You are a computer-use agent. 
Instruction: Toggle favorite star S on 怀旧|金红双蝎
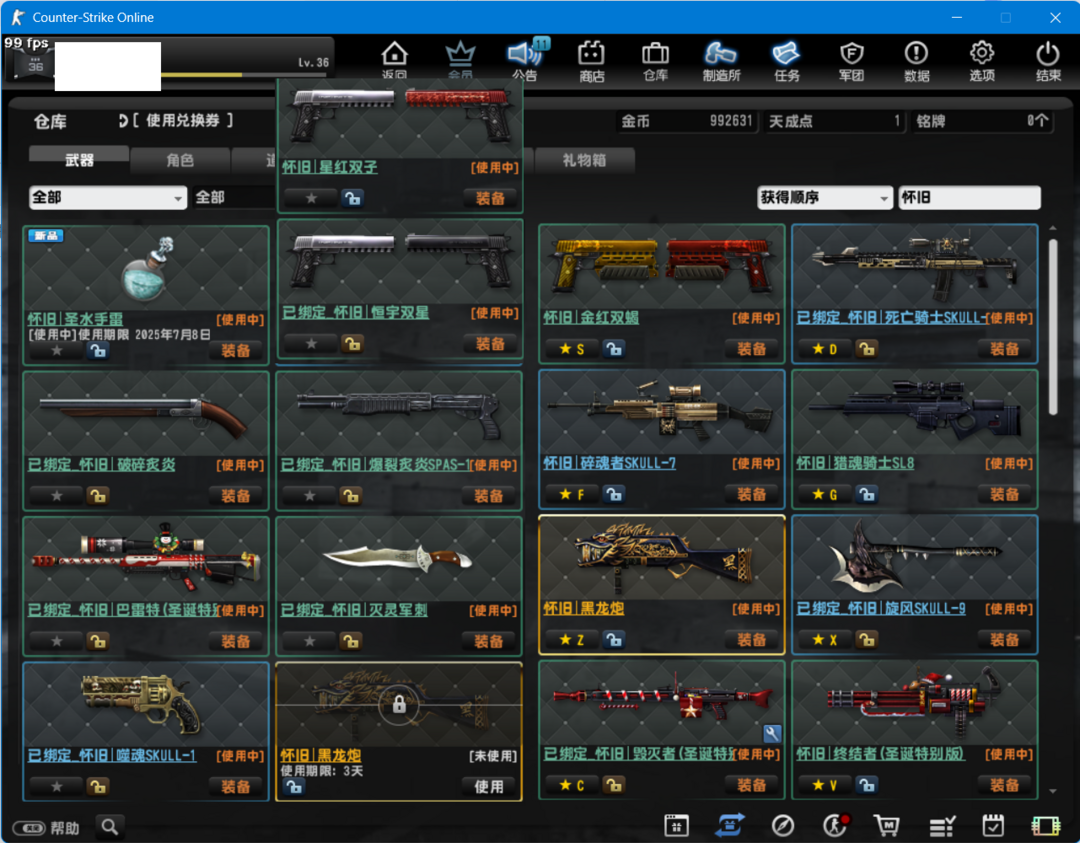point(572,348)
